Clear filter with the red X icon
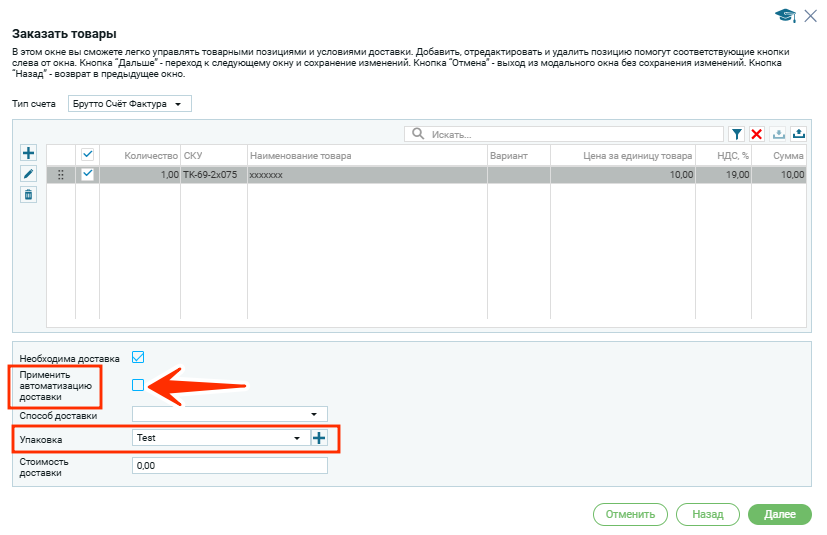The image size is (827, 535). [x=757, y=134]
